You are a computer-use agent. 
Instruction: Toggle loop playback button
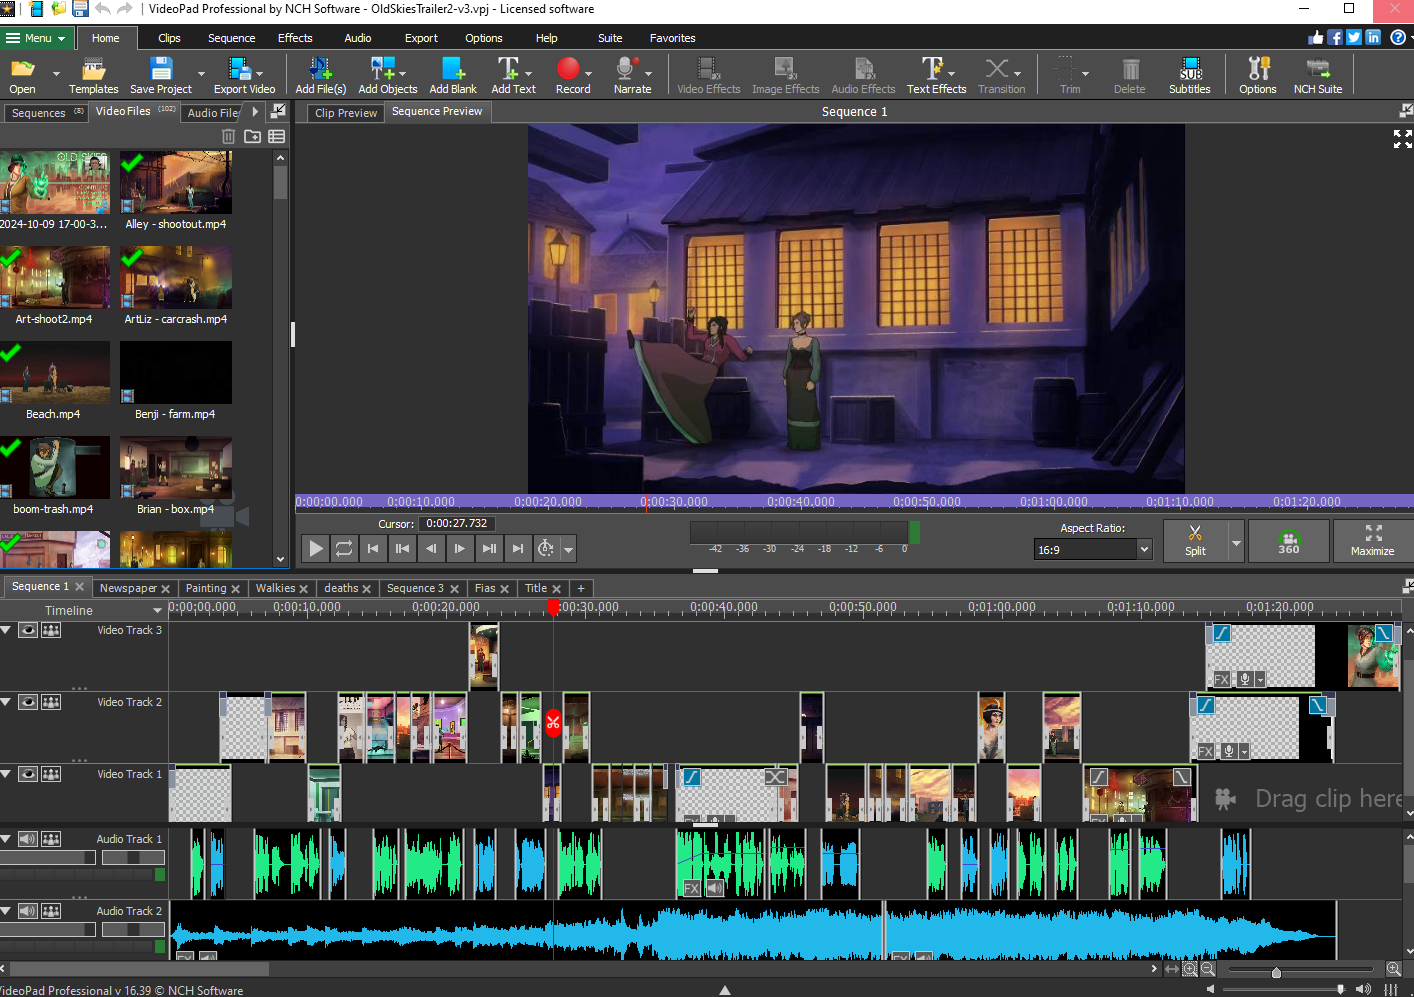[x=343, y=548]
